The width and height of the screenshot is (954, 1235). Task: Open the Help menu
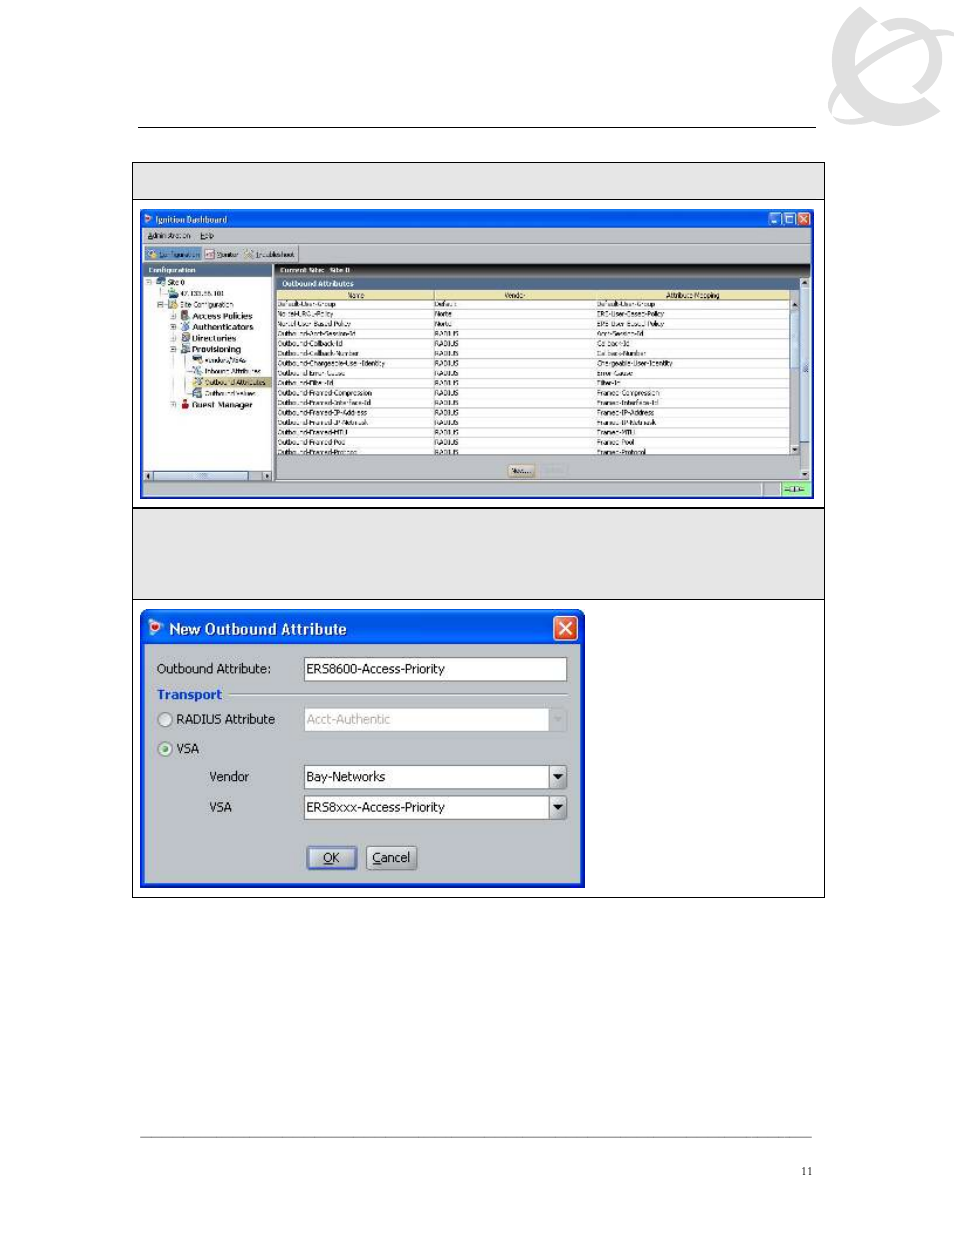tap(207, 236)
